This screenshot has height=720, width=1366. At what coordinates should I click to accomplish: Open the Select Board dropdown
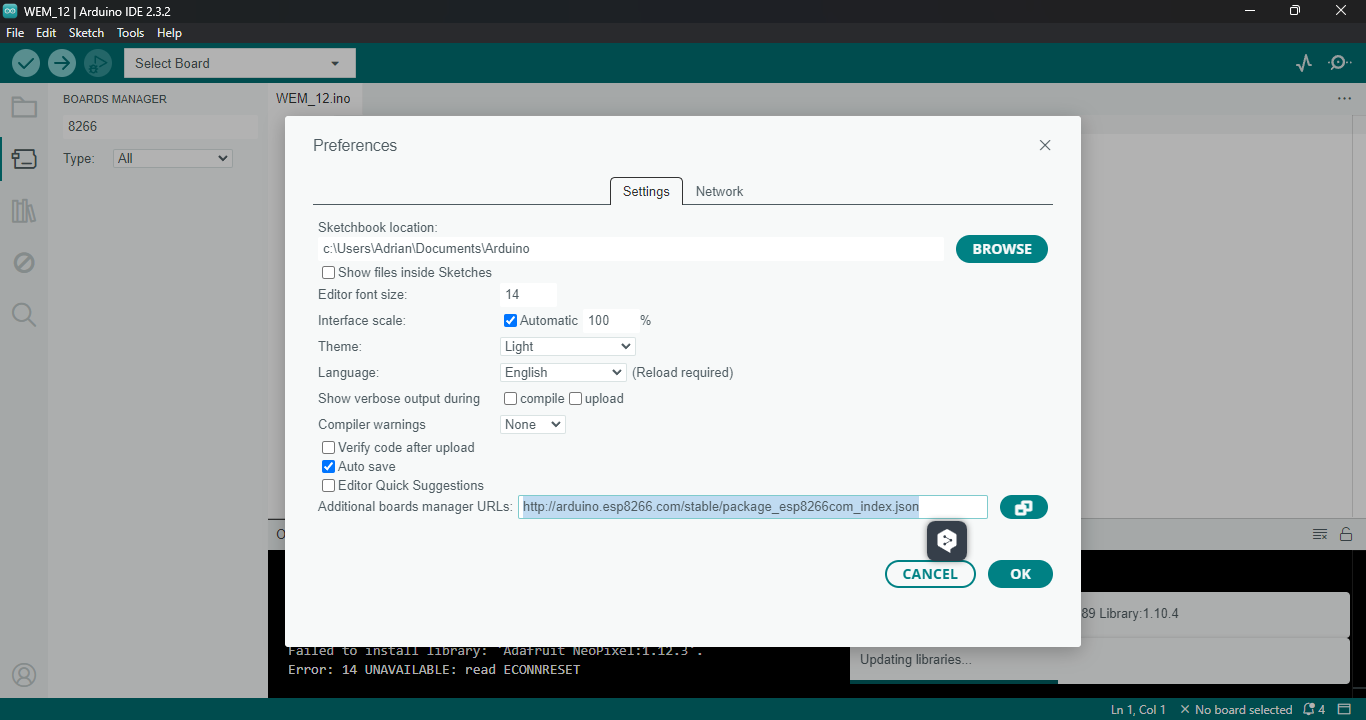239,63
